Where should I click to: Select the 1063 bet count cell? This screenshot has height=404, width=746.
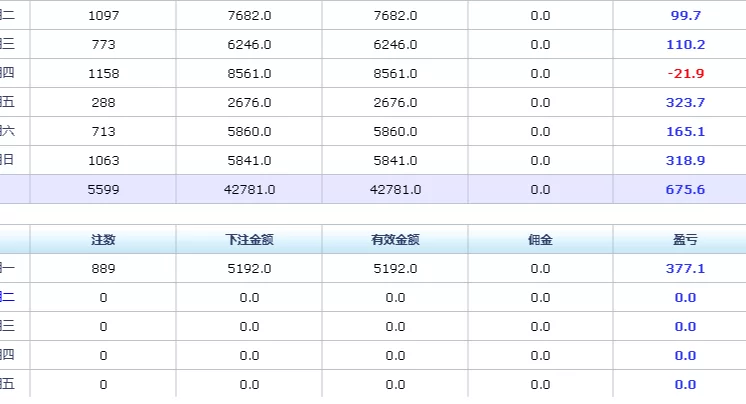103,161
